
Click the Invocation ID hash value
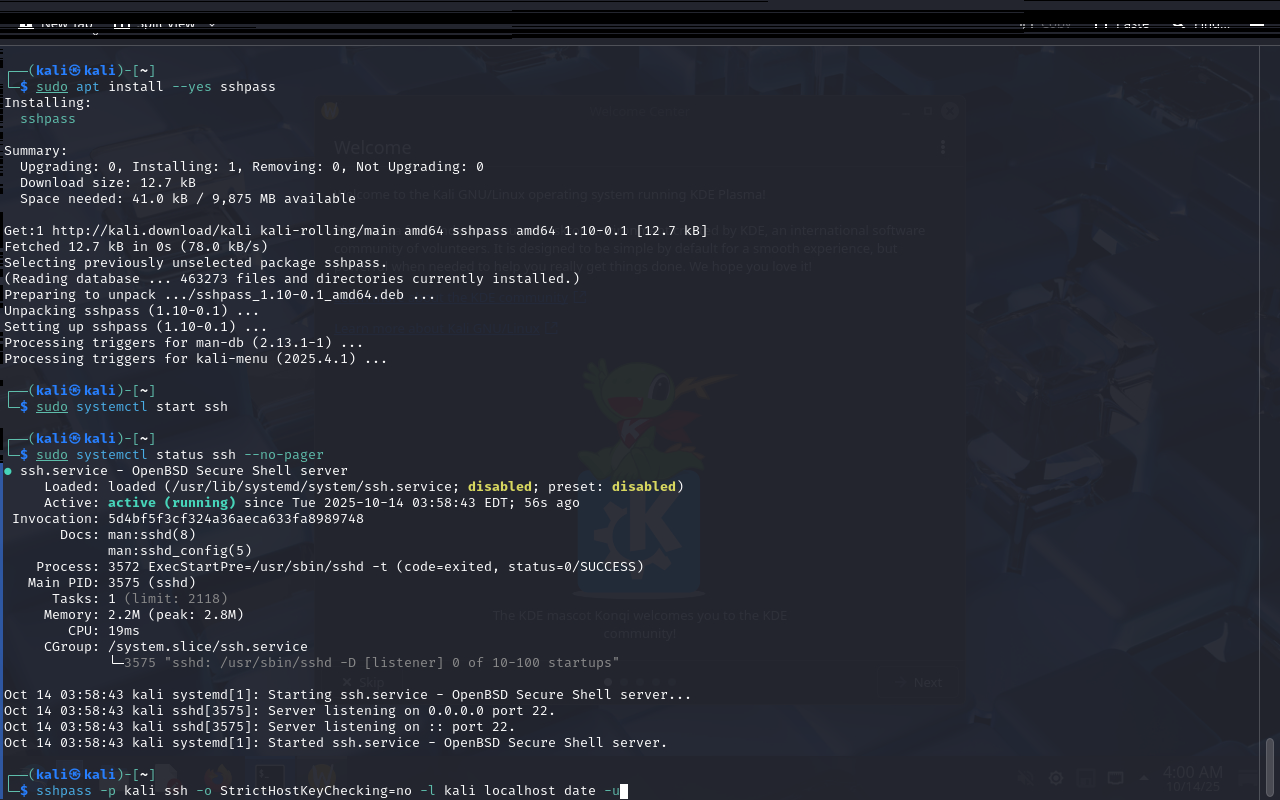[235, 519]
